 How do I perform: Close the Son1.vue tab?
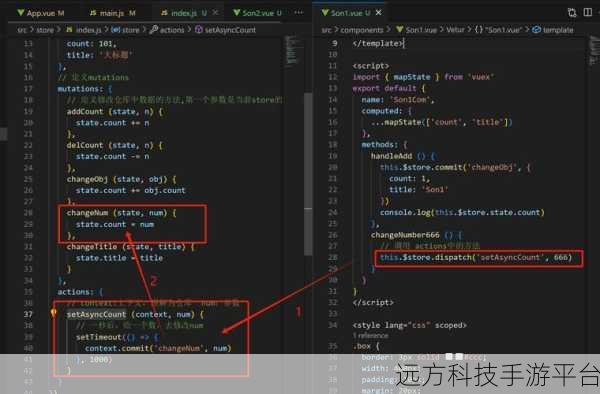click(378, 13)
